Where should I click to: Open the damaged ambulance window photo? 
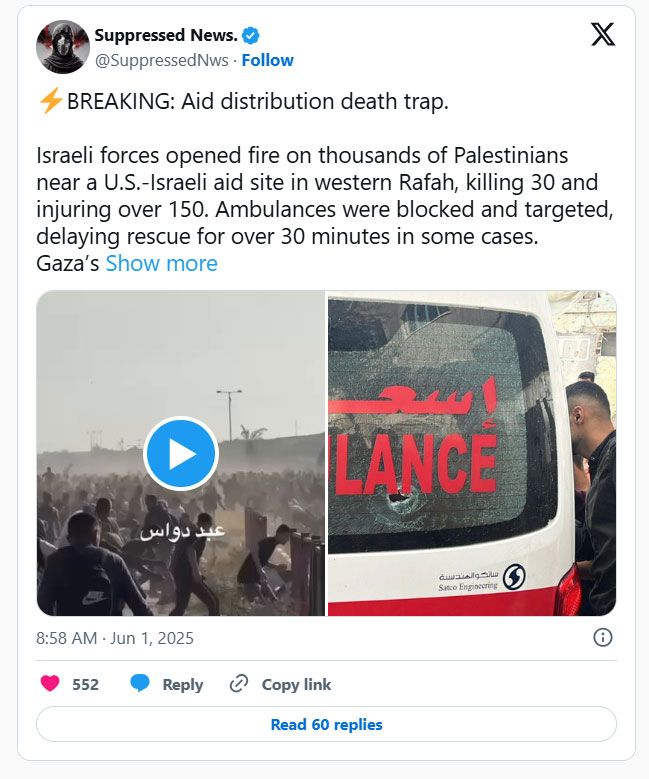pyautogui.click(x=472, y=453)
